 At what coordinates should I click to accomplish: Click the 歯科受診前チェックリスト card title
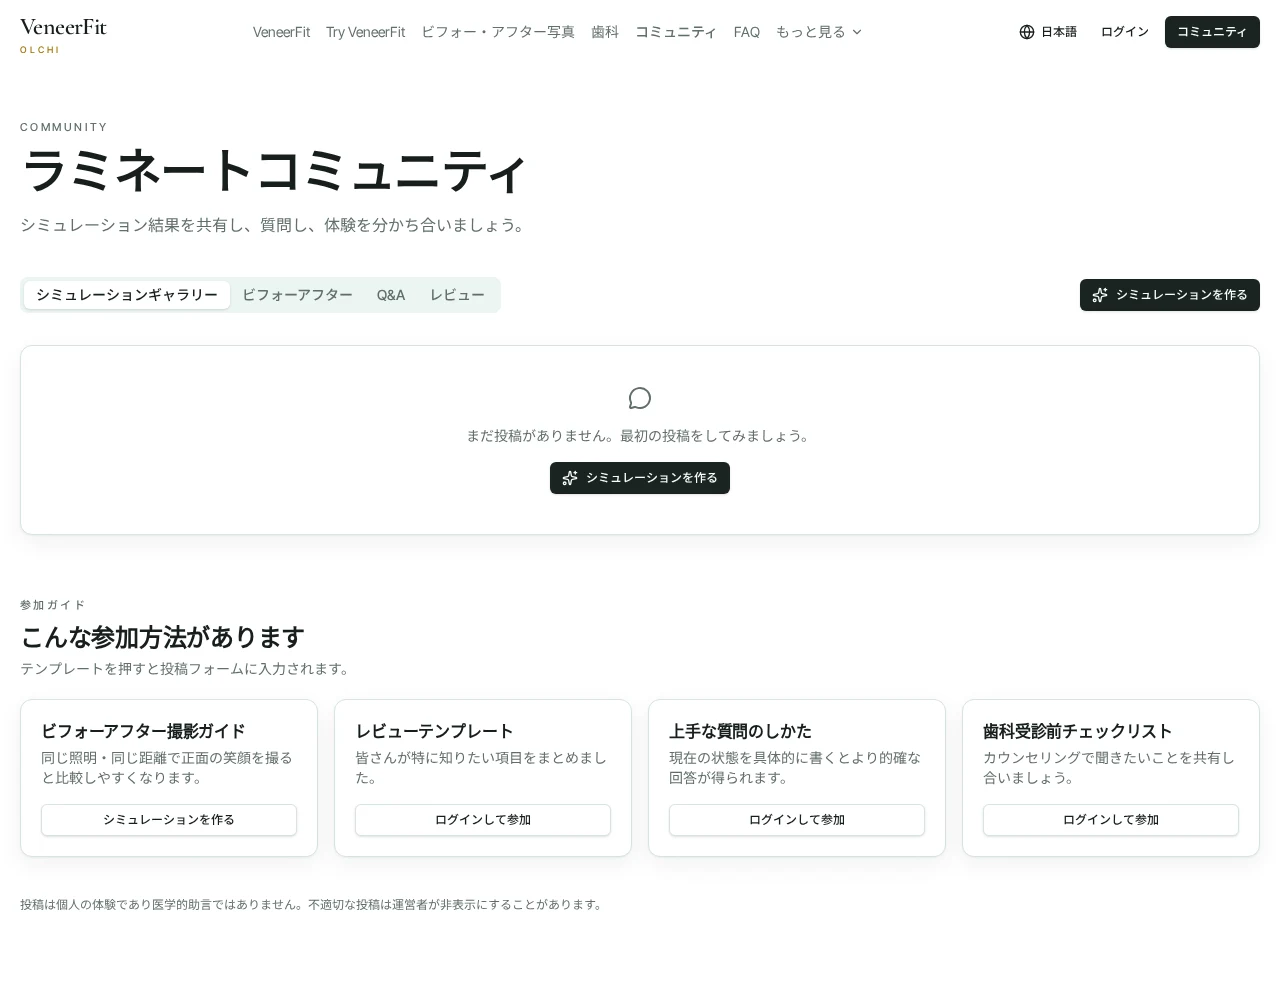1077,731
